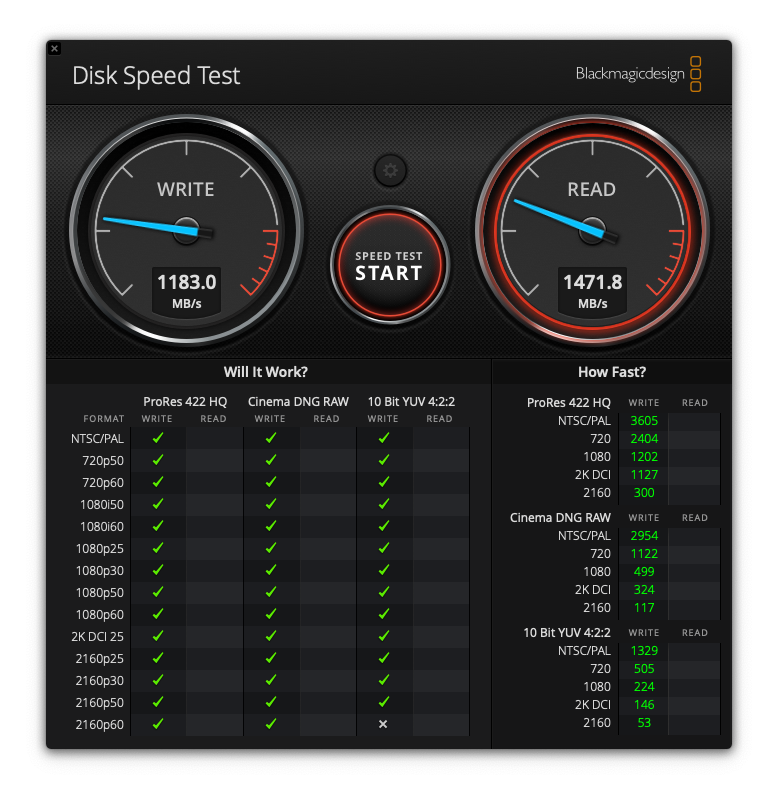The width and height of the screenshot is (778, 802).
Task: Click 10 Bit YUV 2160p50 write checkmark
Action: 384,702
